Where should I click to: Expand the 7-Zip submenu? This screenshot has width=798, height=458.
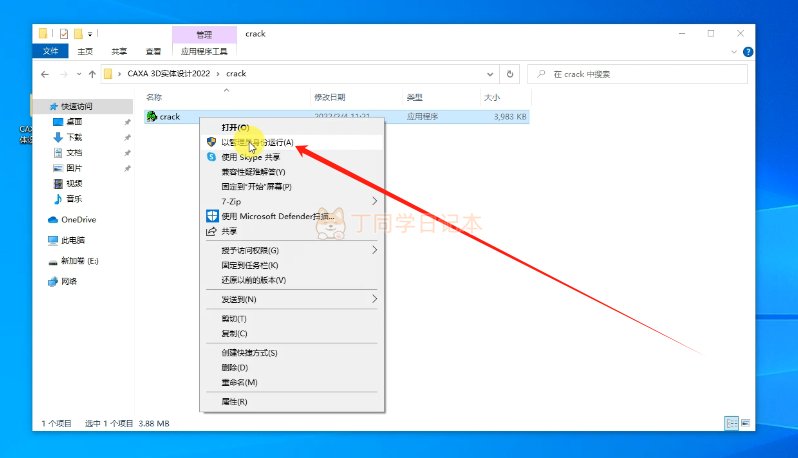point(375,202)
